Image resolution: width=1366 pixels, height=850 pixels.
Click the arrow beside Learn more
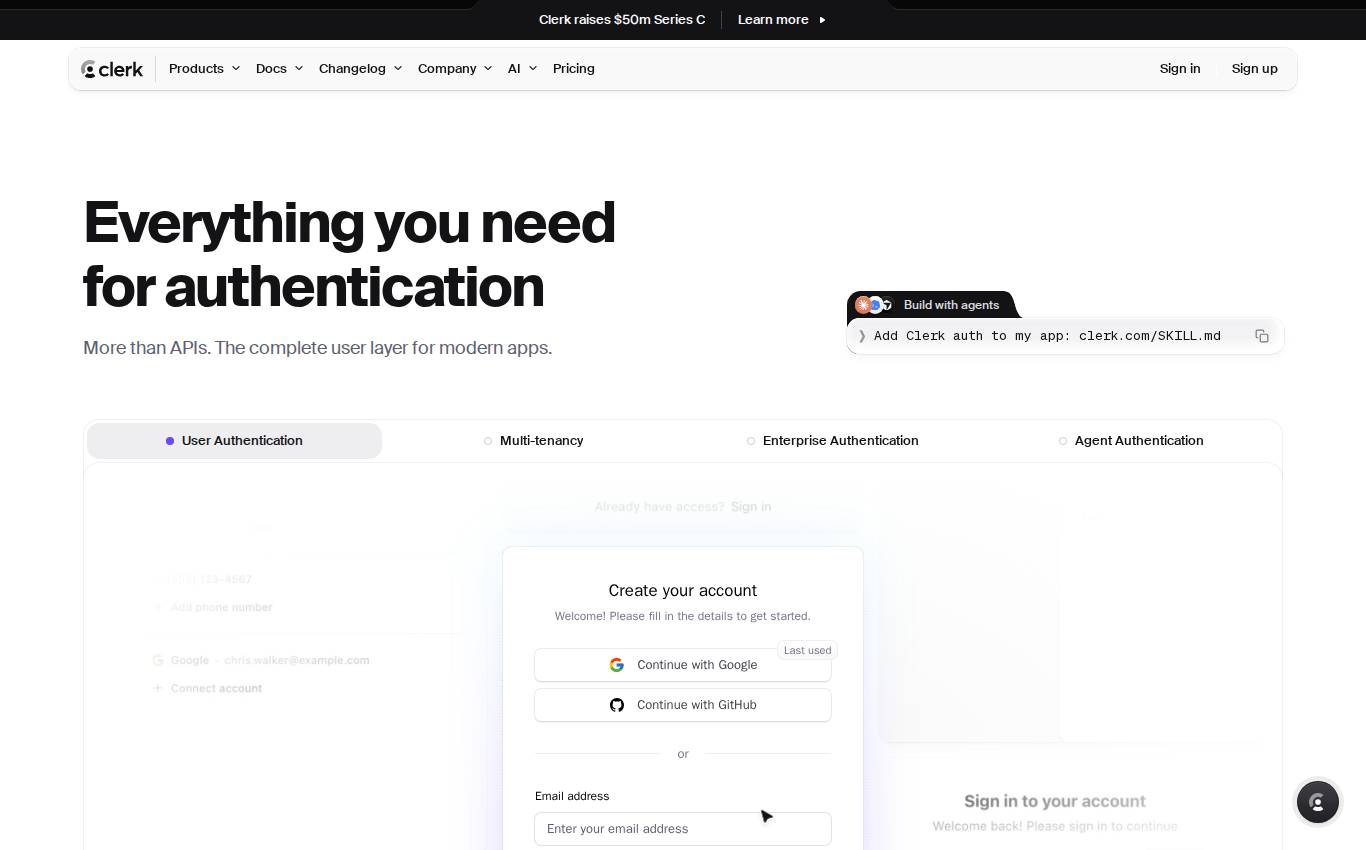822,20
